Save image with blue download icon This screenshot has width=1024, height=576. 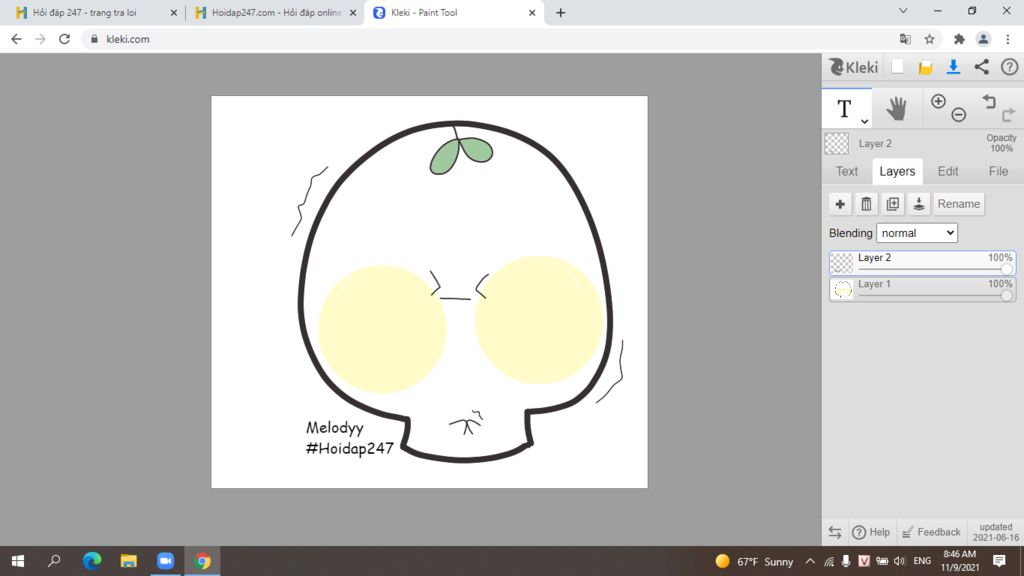tap(953, 67)
